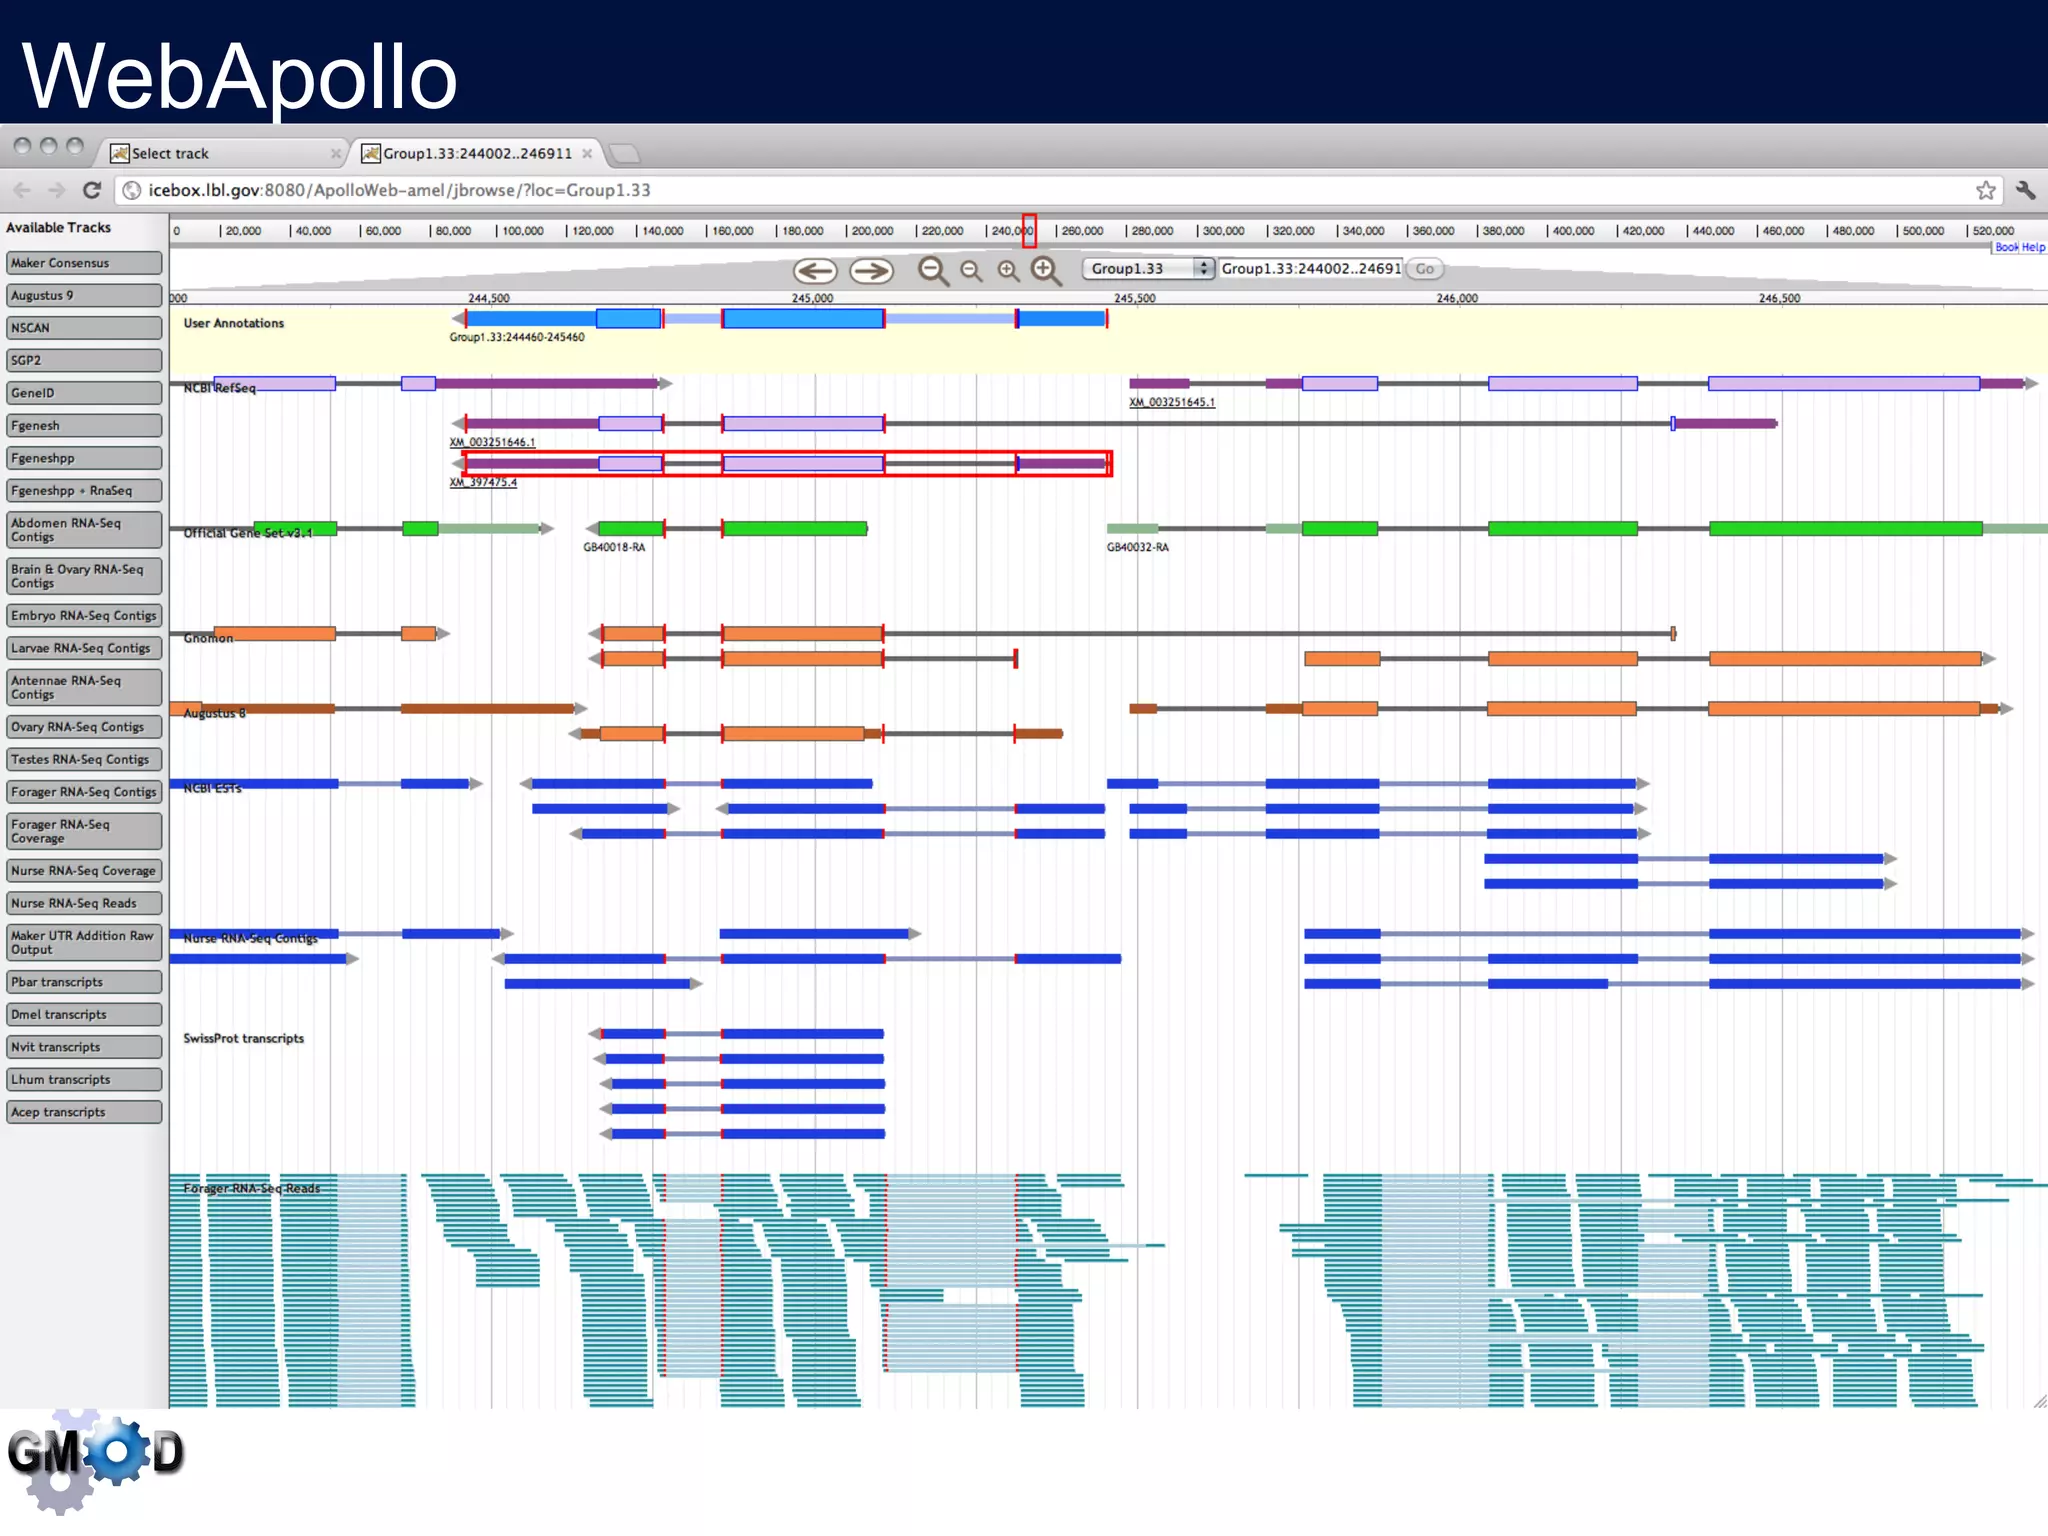Viewport: 2048px width, 1536px height.
Task: Click the Official Gene Set v3.1 label
Action: click(248, 533)
